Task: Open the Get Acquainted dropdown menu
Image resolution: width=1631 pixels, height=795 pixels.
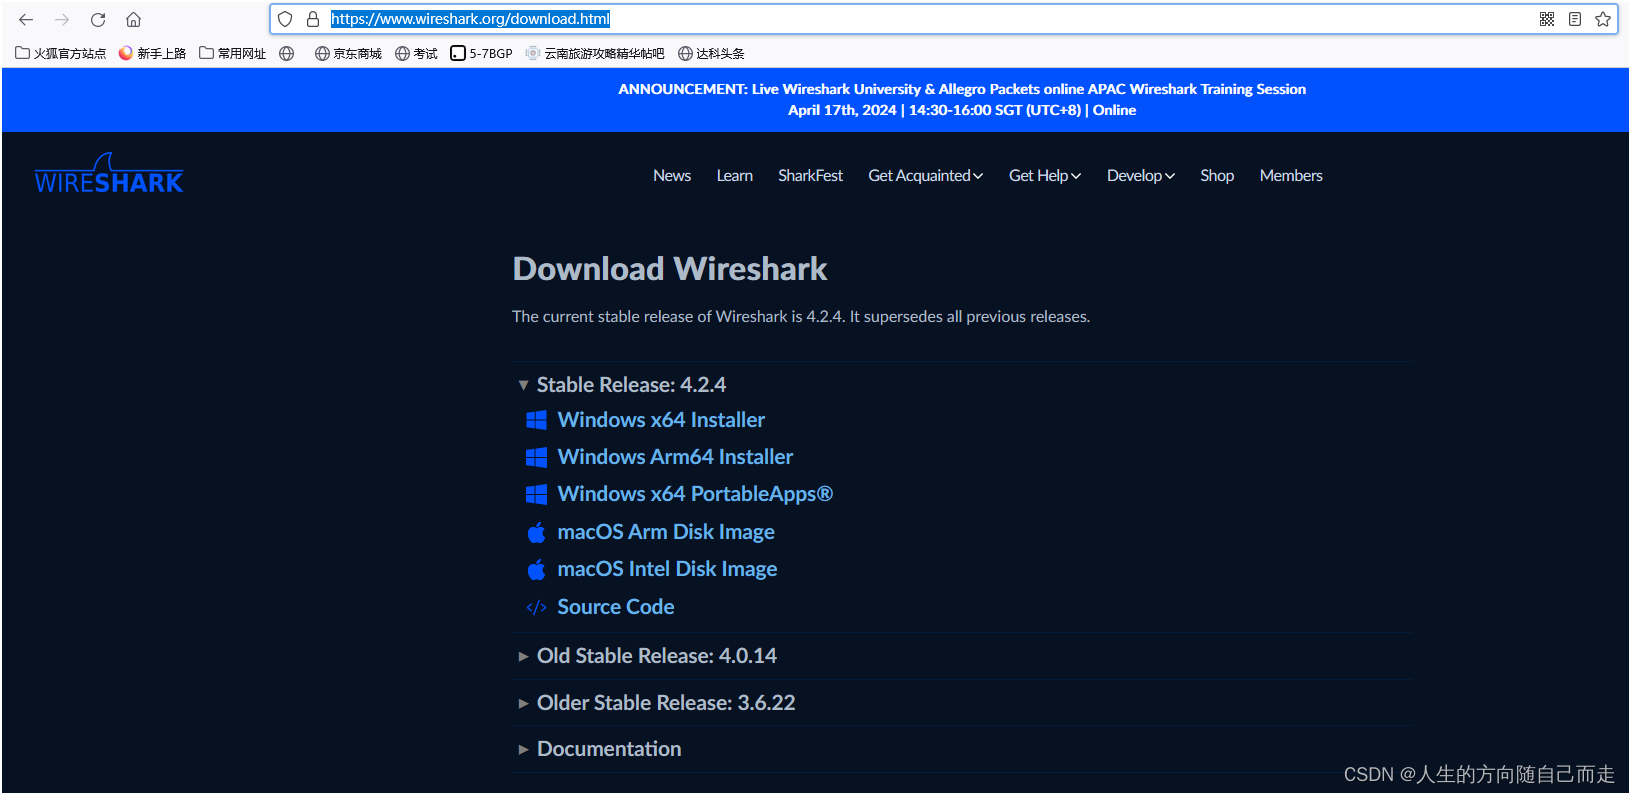Action: [925, 175]
